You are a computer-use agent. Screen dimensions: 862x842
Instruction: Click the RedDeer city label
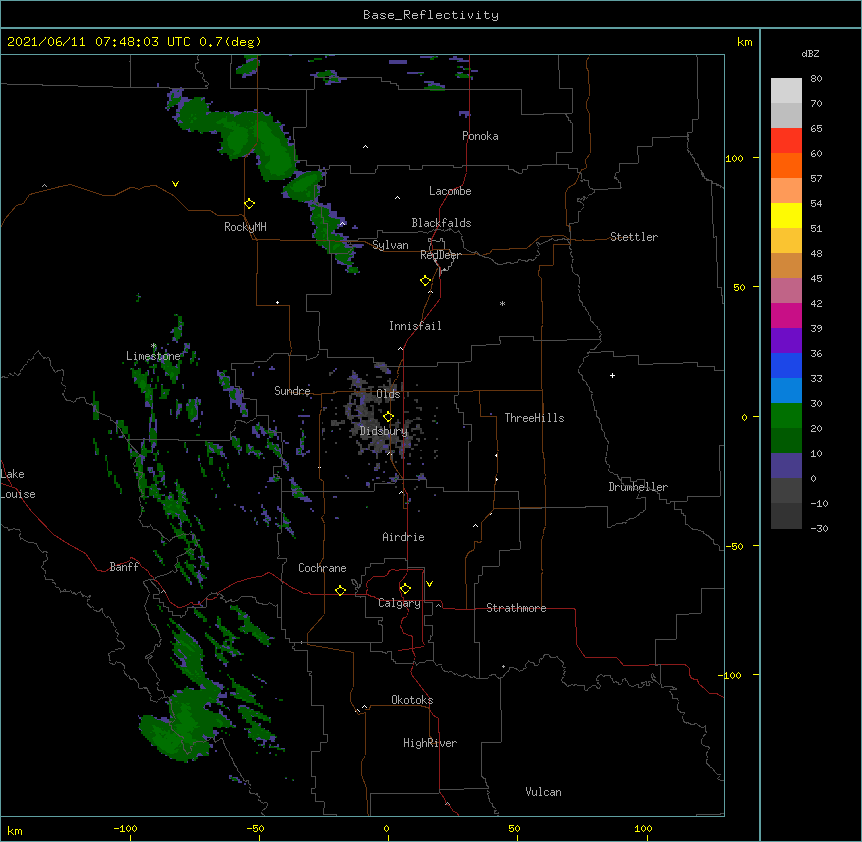440,255
